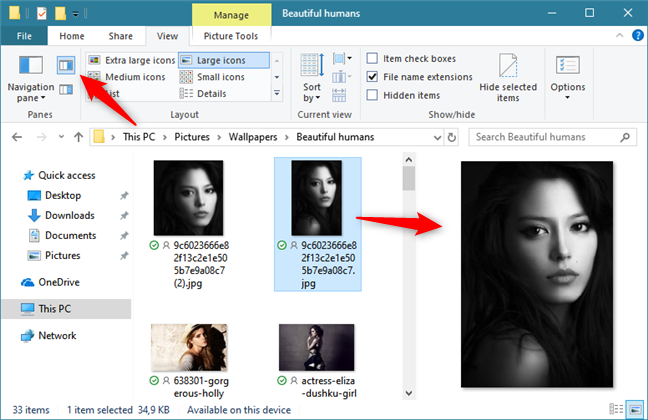Refresh the current folder
The image size is (648, 420).
452,137
